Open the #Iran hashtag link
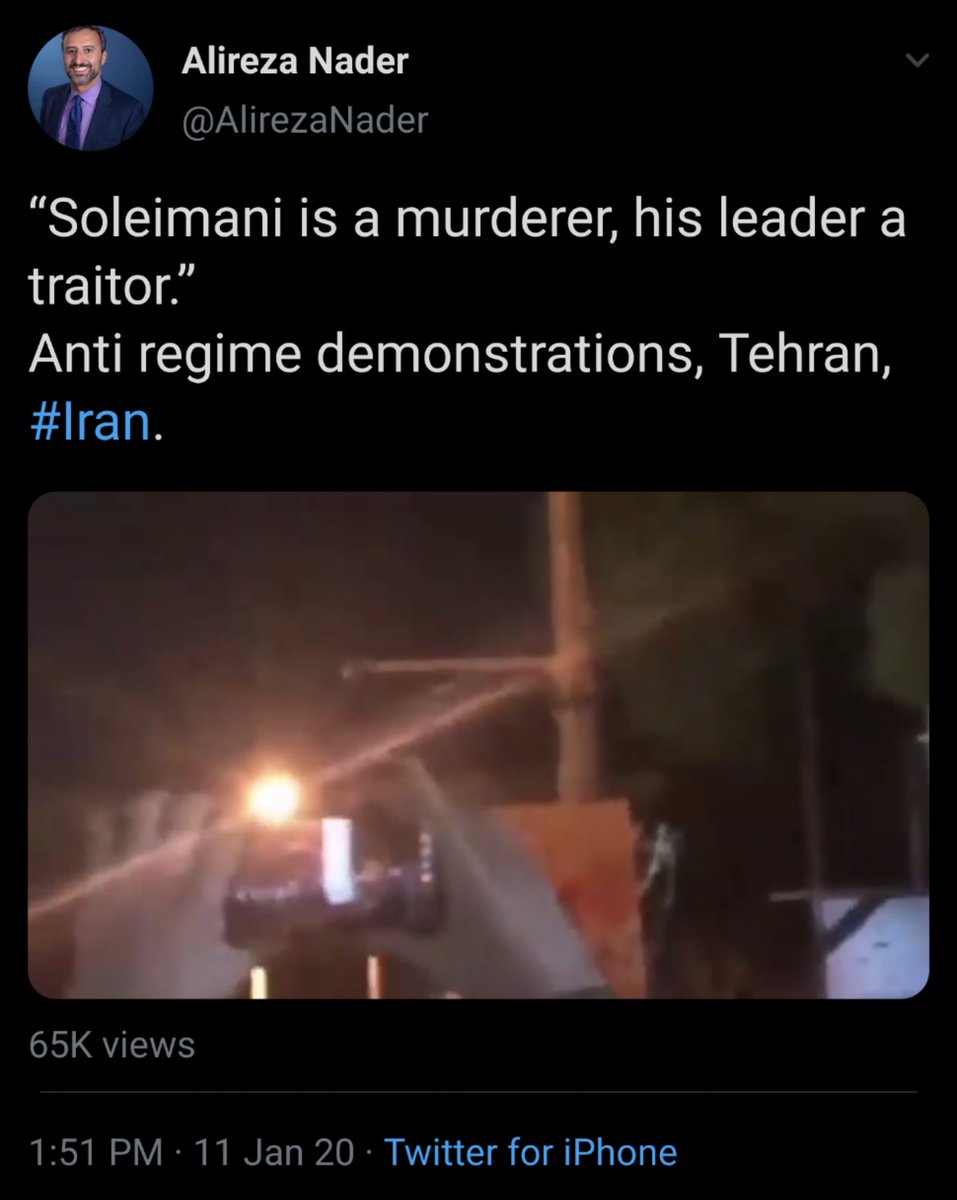This screenshot has width=957, height=1200. 92,422
